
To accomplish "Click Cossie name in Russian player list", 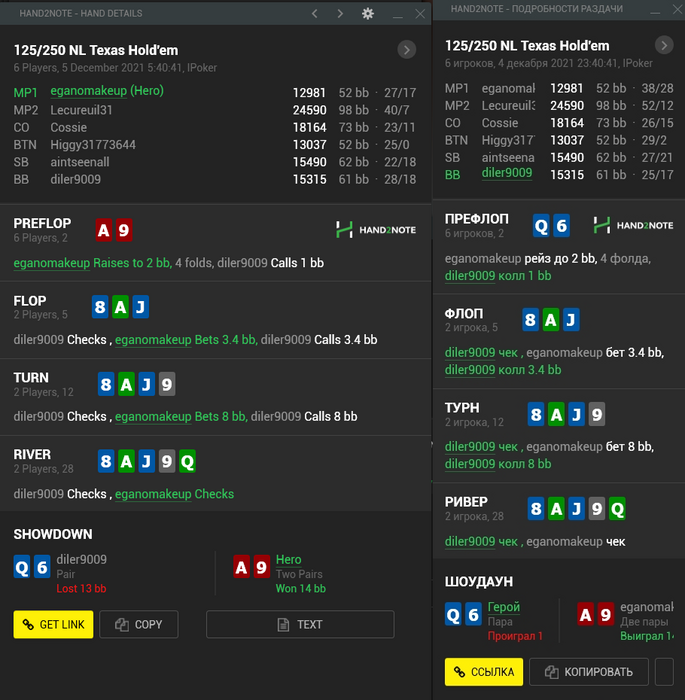I will click(500, 123).
